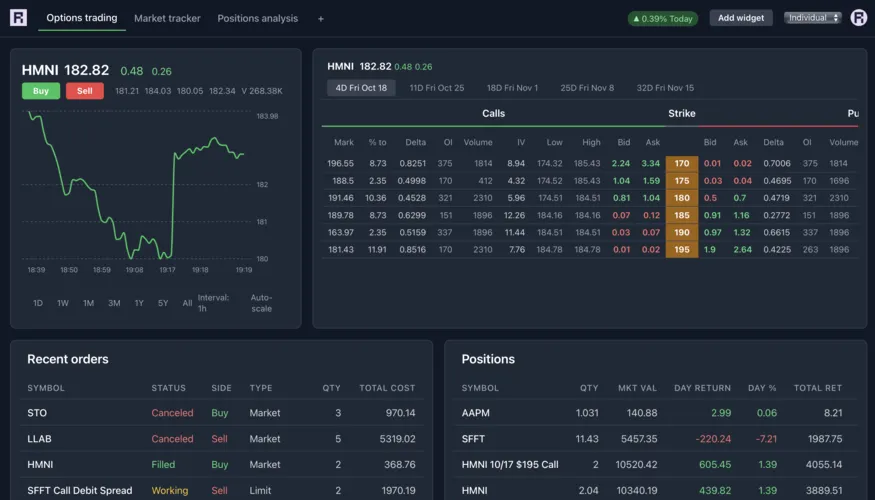Switch to Market tracker tab
Image resolution: width=875 pixels, height=500 pixels.
pos(167,19)
